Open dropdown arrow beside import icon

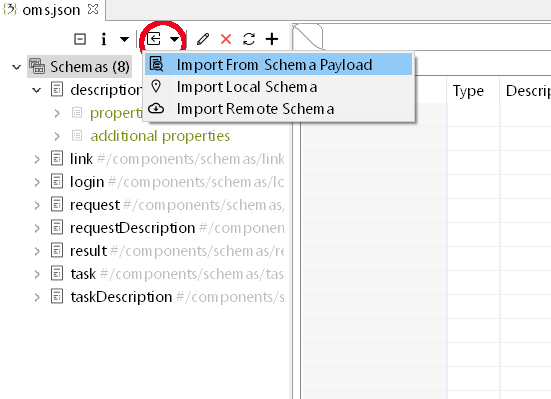(x=175, y=39)
